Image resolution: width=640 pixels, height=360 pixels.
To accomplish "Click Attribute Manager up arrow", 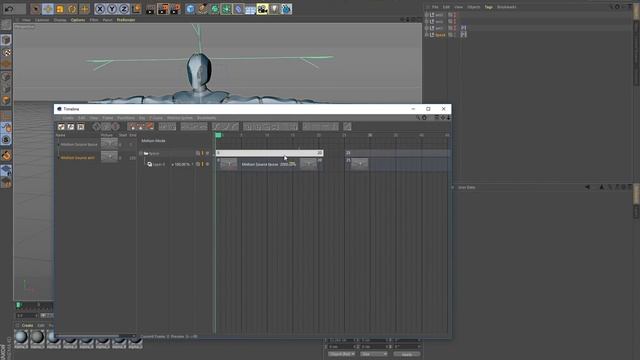I will (602, 187).
